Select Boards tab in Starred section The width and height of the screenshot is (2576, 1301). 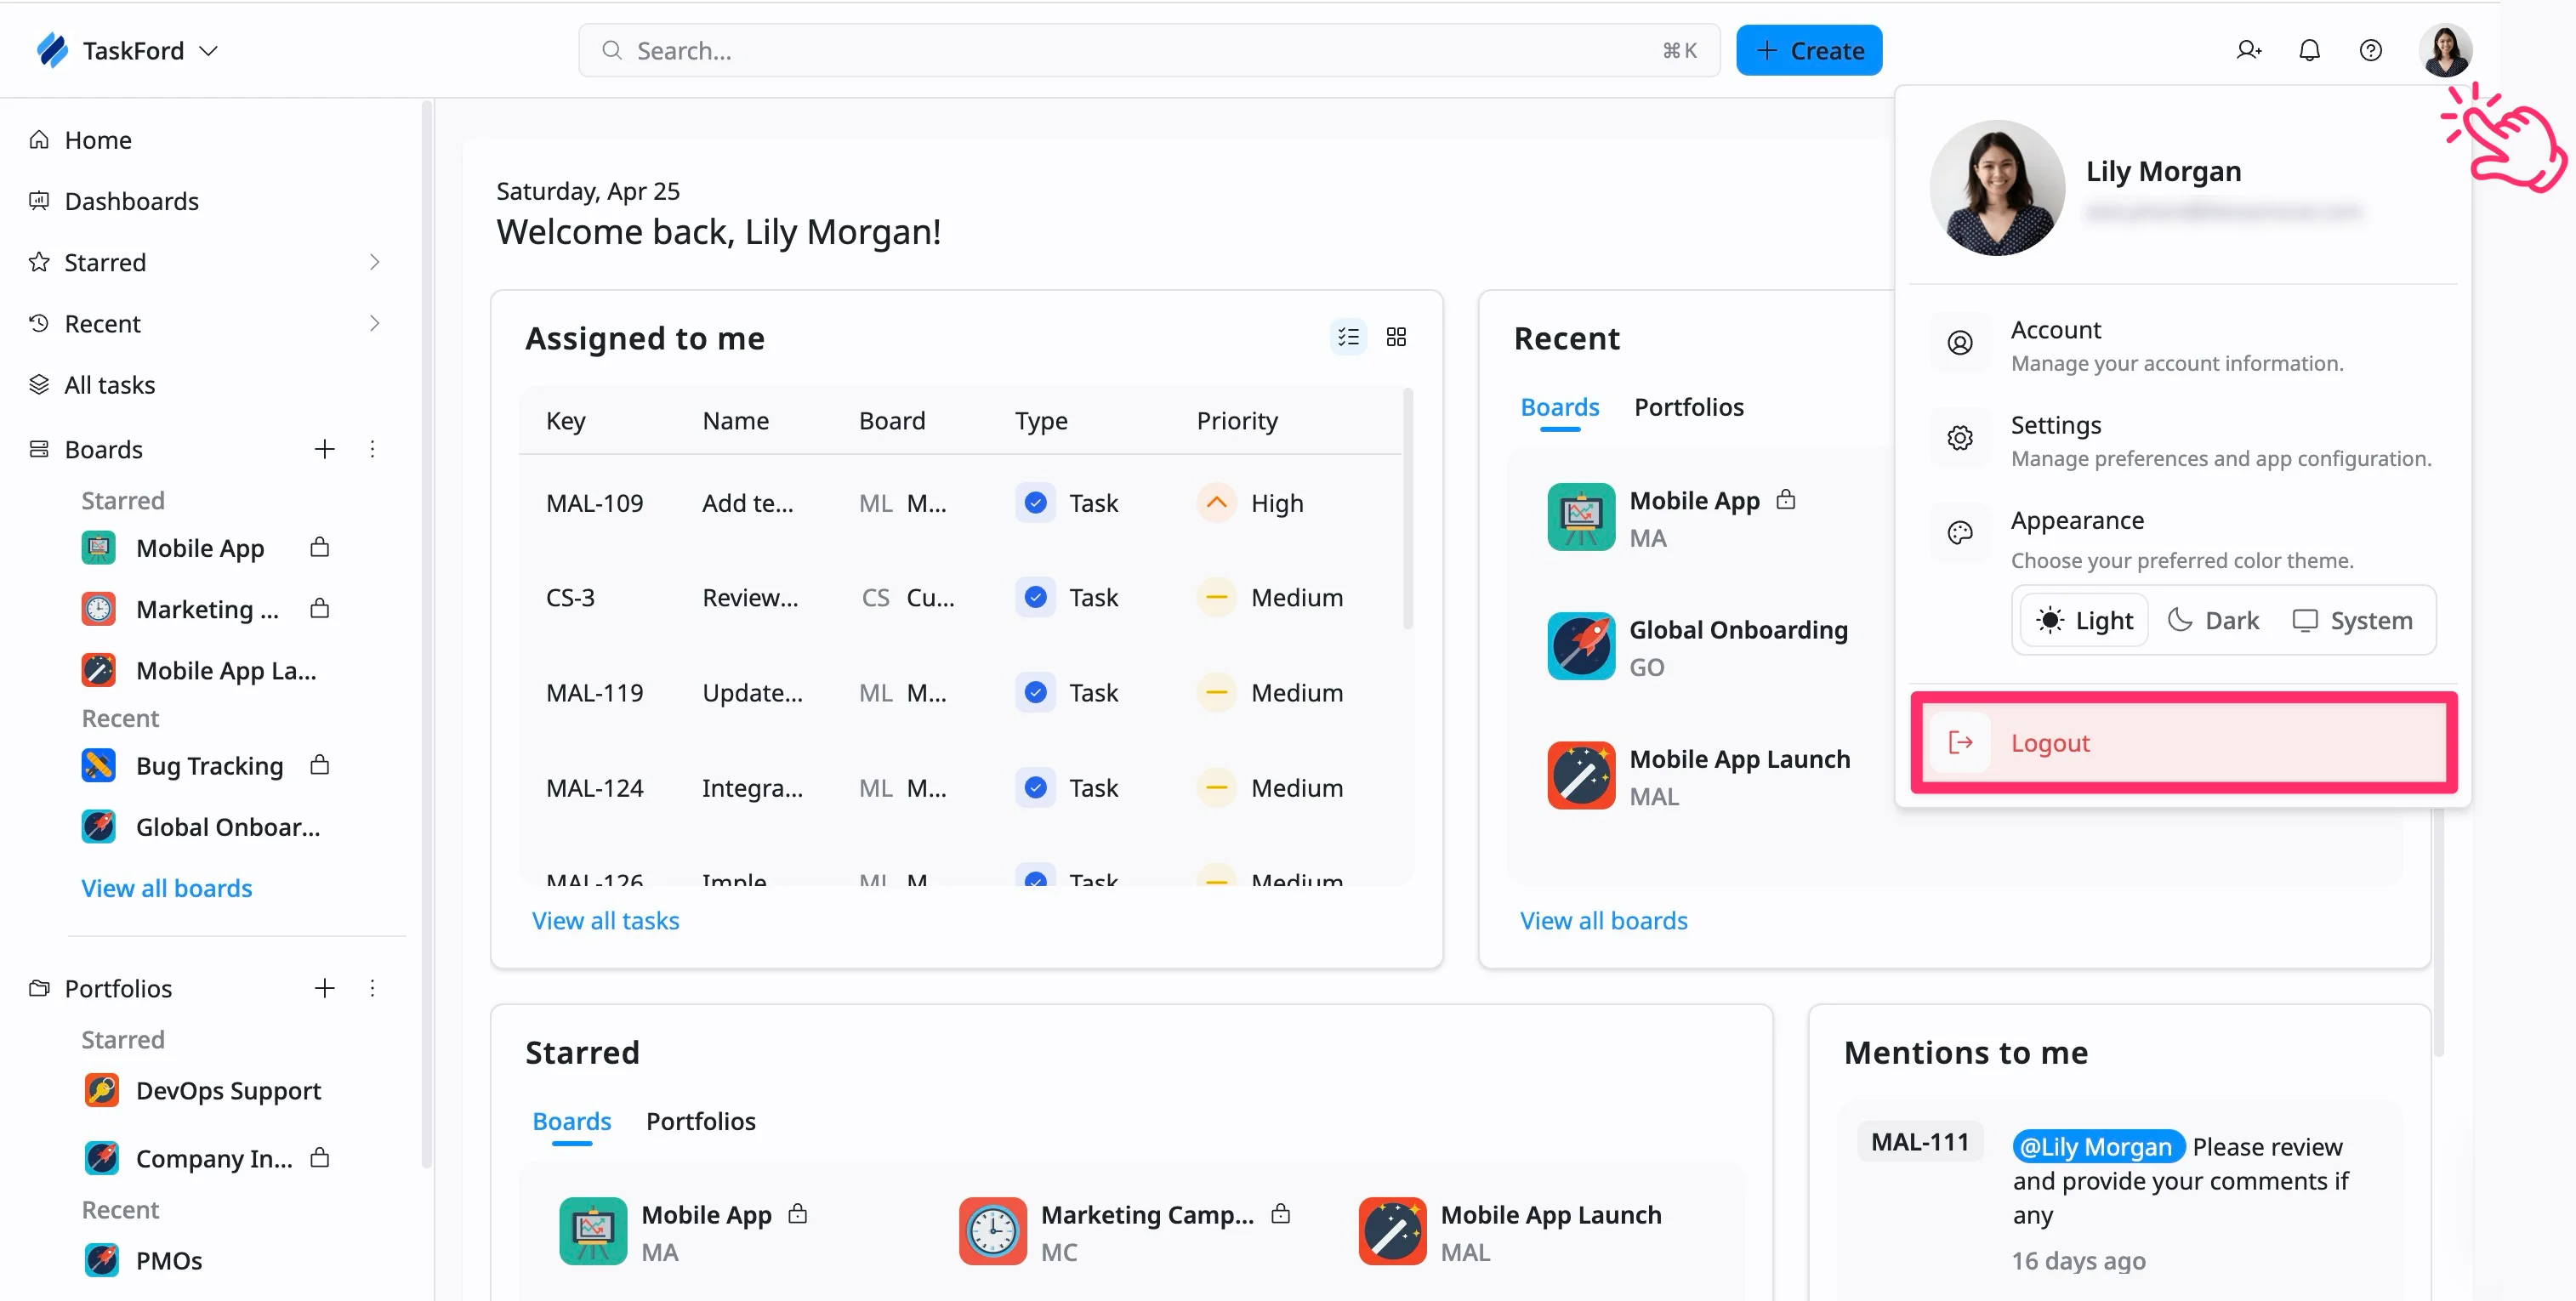(571, 1121)
